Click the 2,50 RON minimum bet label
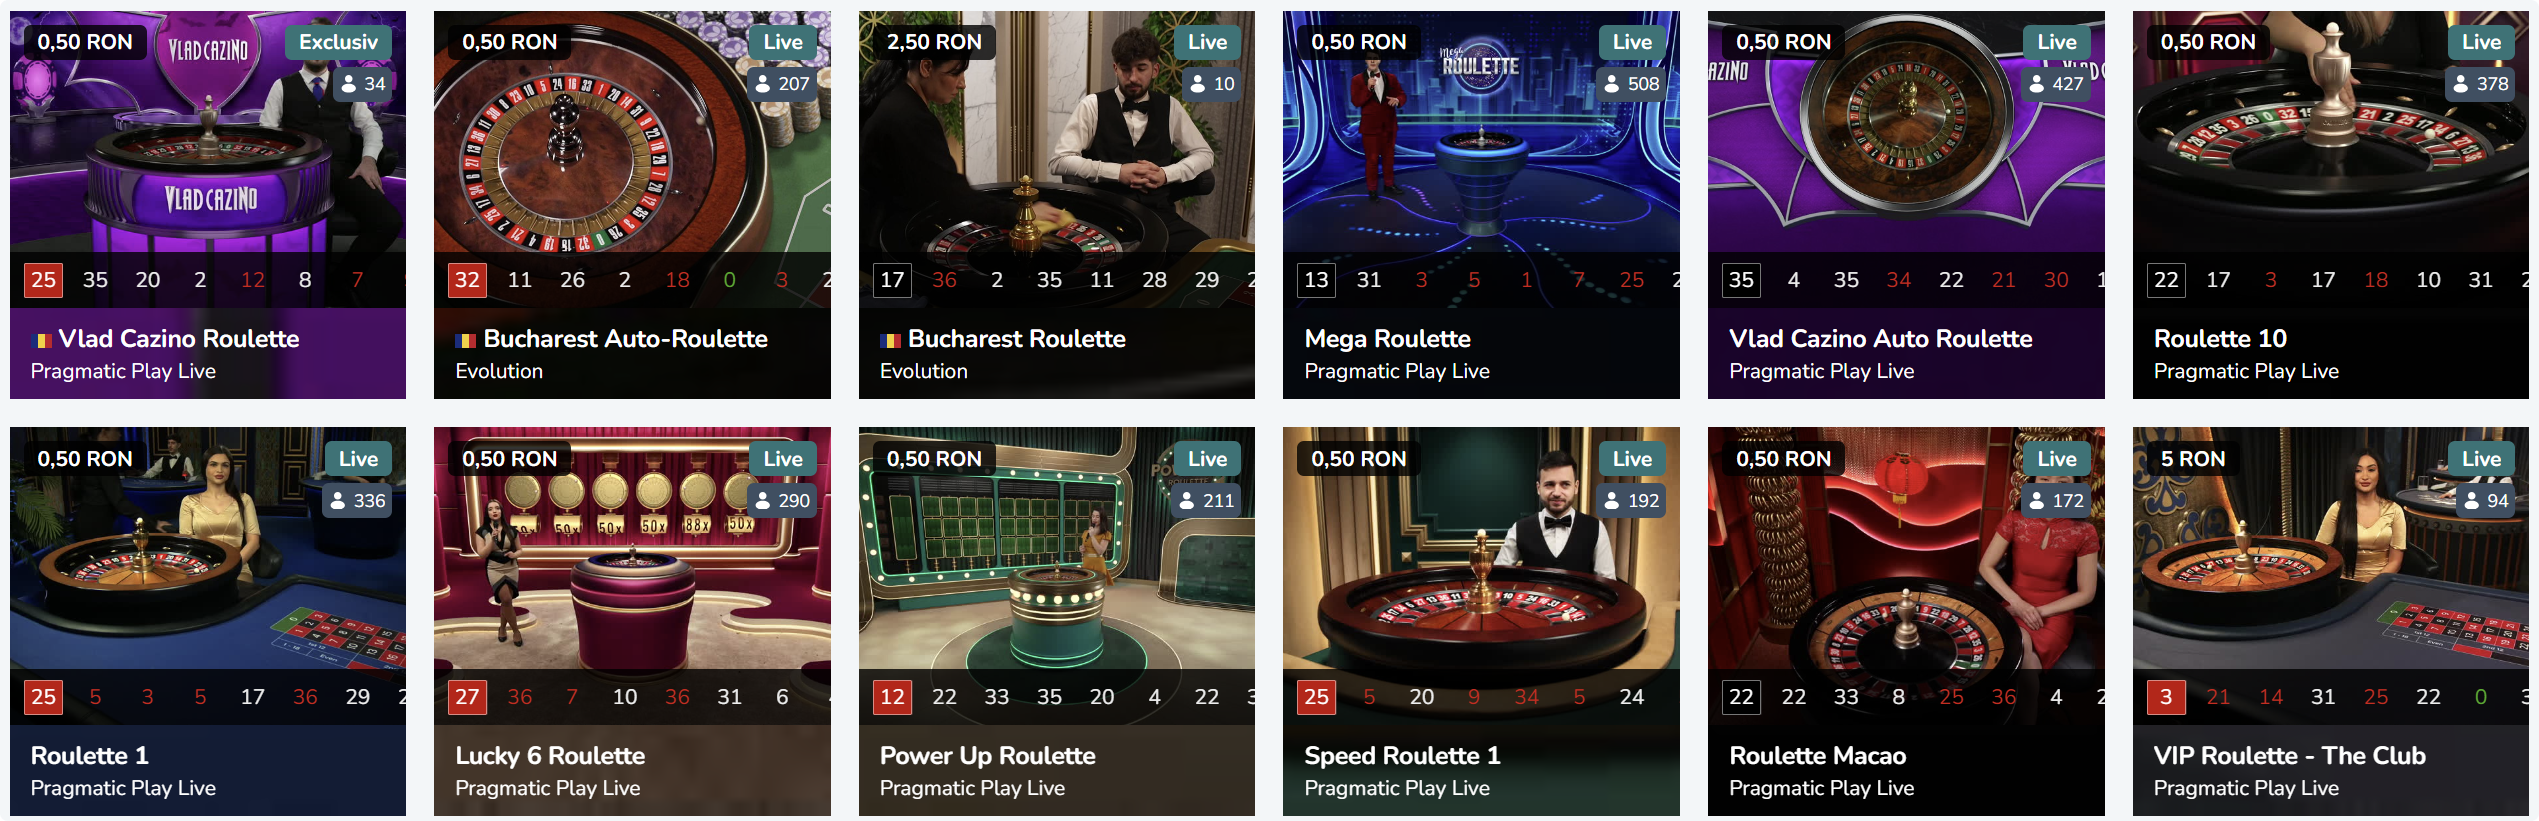This screenshot has width=2539, height=821. (934, 42)
